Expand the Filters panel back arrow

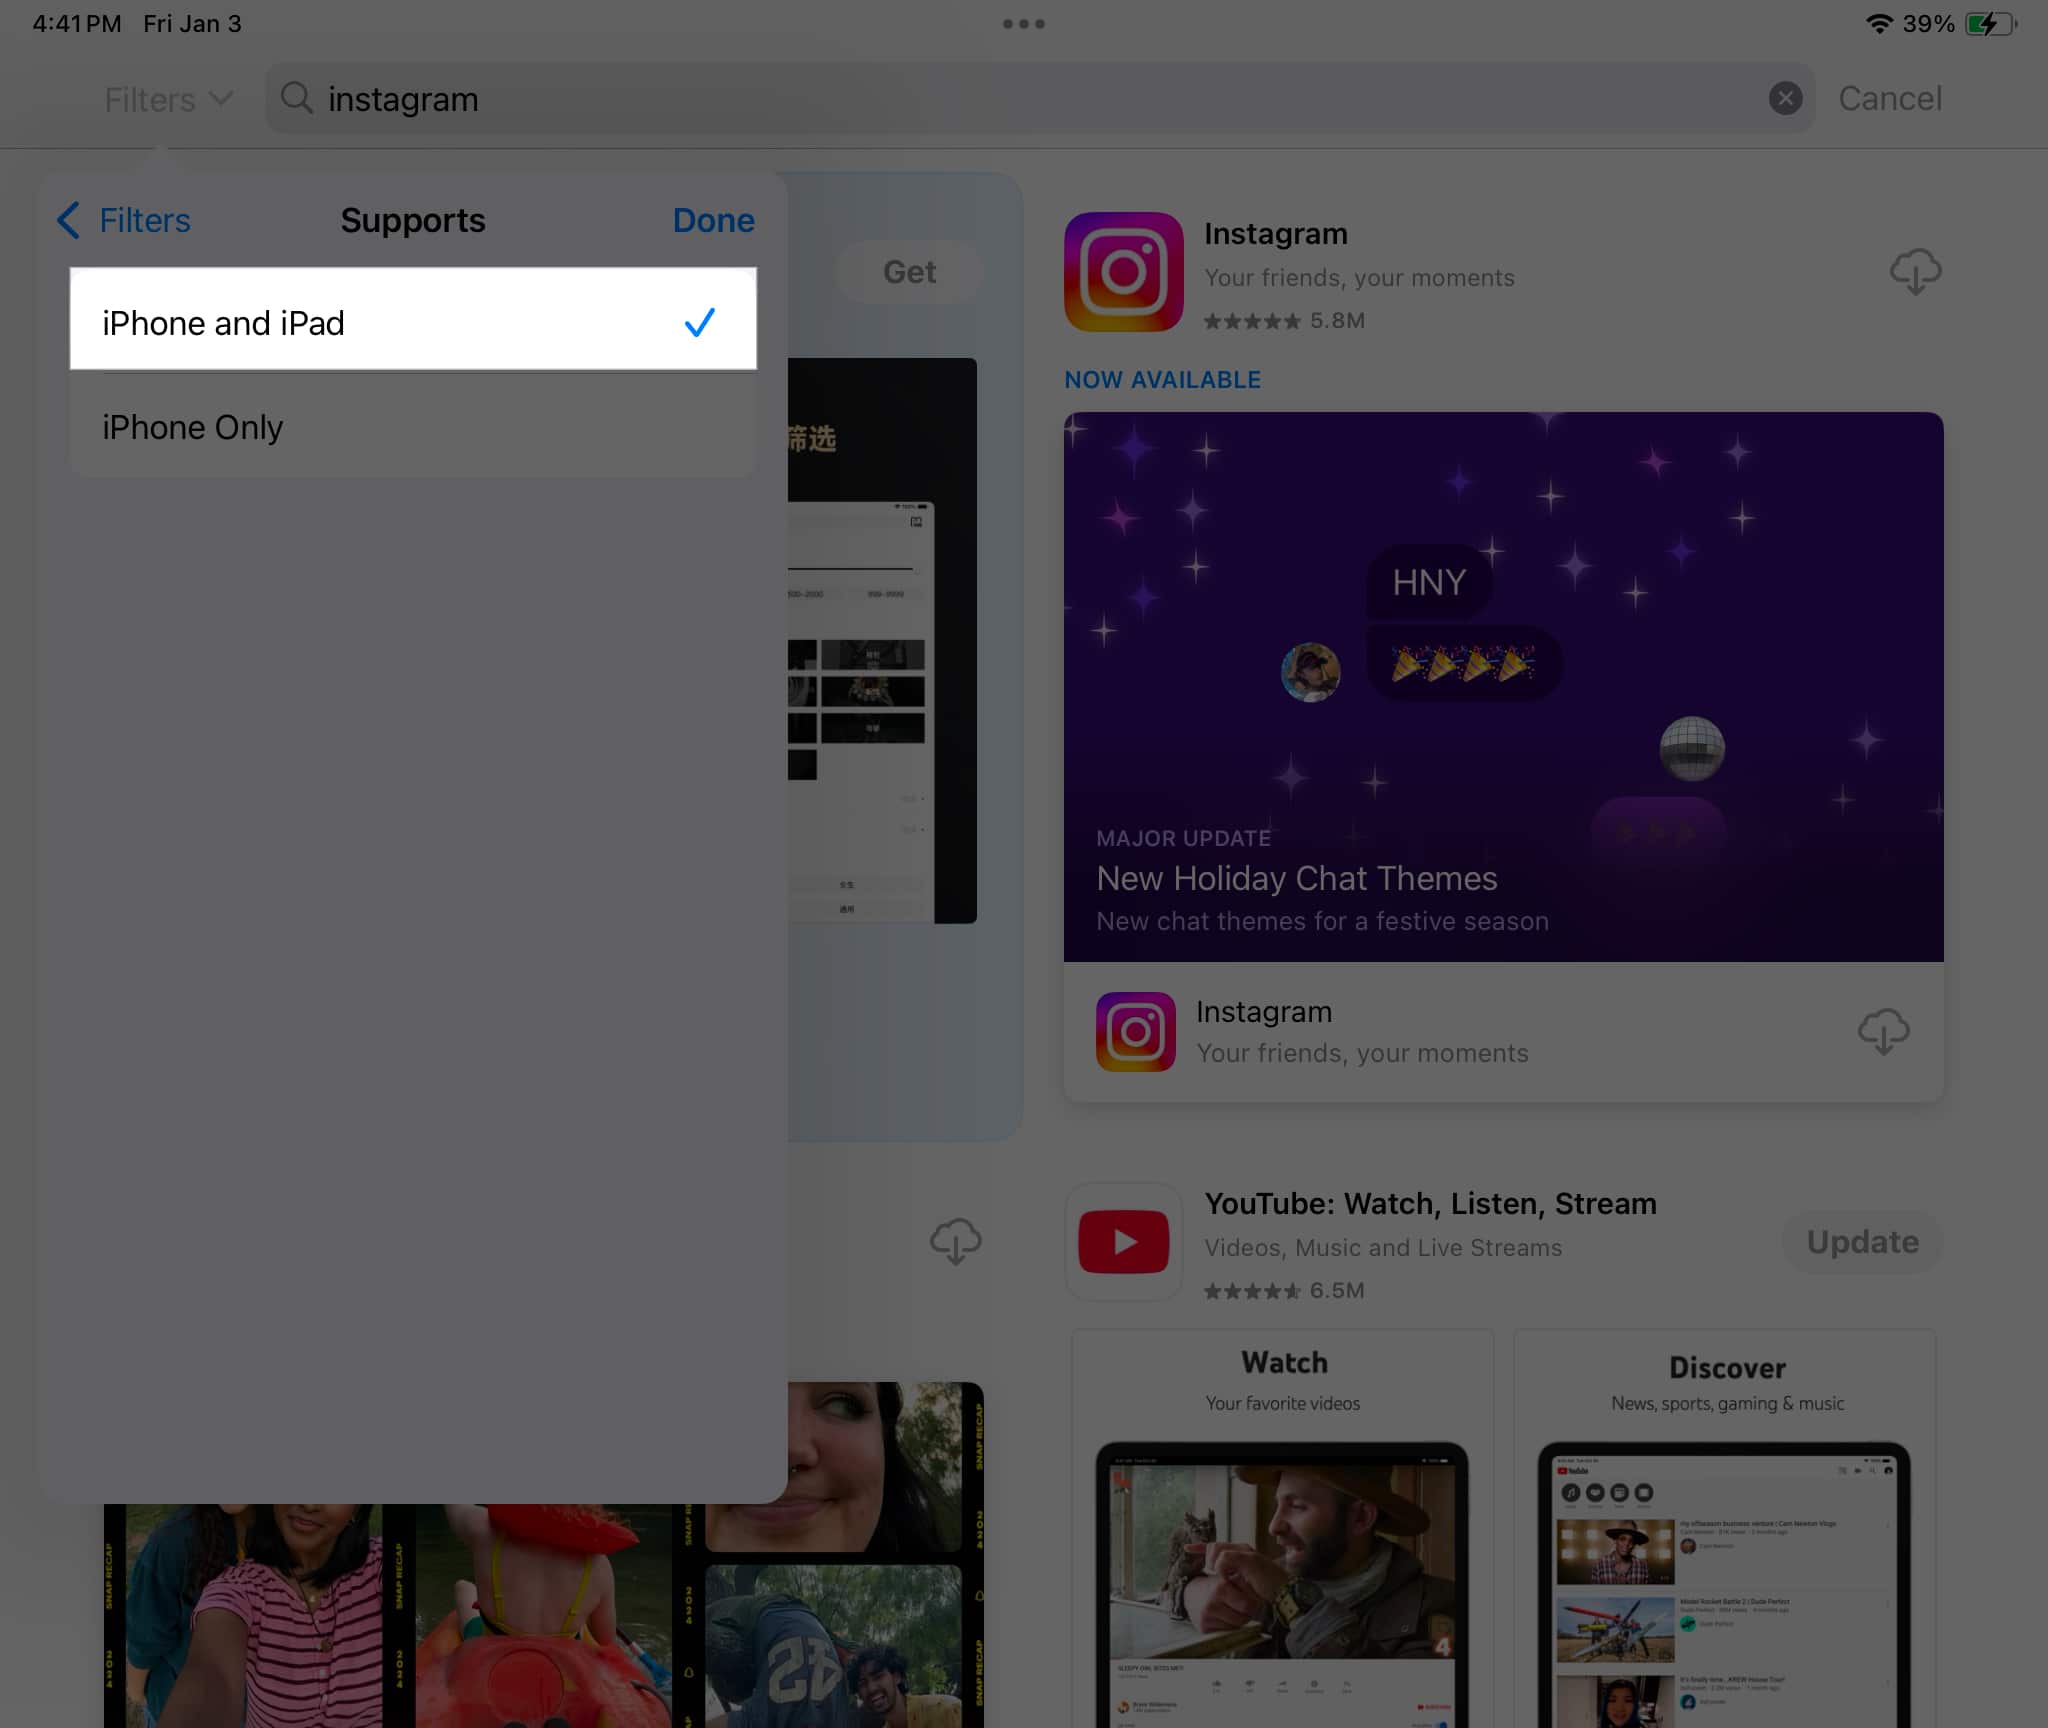pos(70,218)
